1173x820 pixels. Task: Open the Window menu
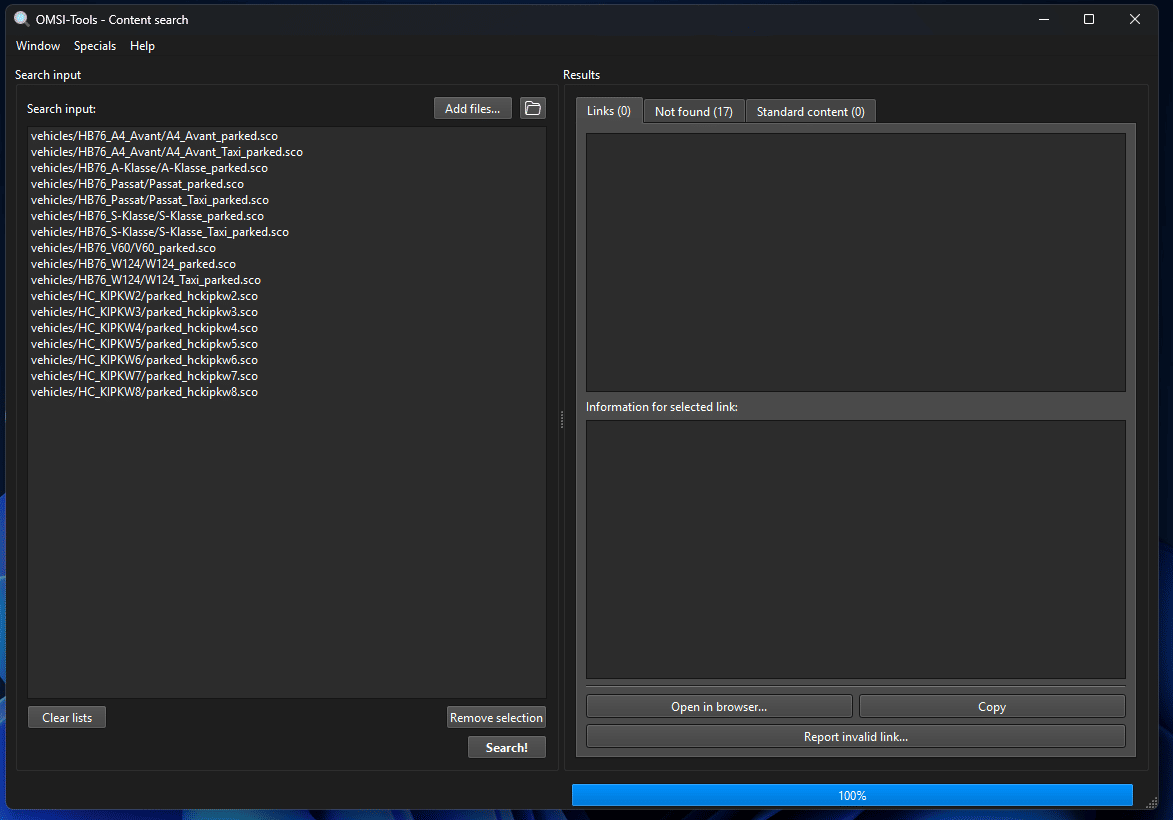[x=38, y=46]
